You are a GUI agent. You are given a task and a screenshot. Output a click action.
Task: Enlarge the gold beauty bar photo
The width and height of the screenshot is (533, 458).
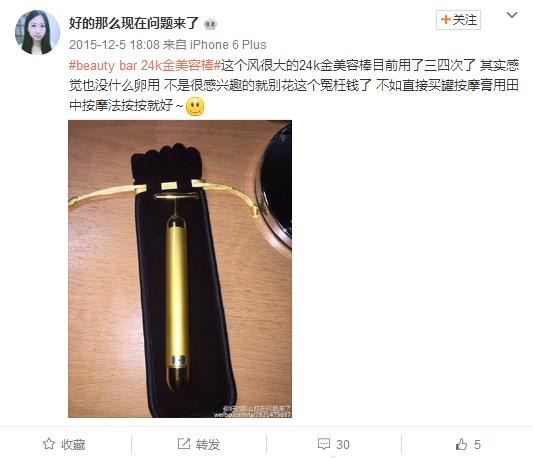click(180, 269)
